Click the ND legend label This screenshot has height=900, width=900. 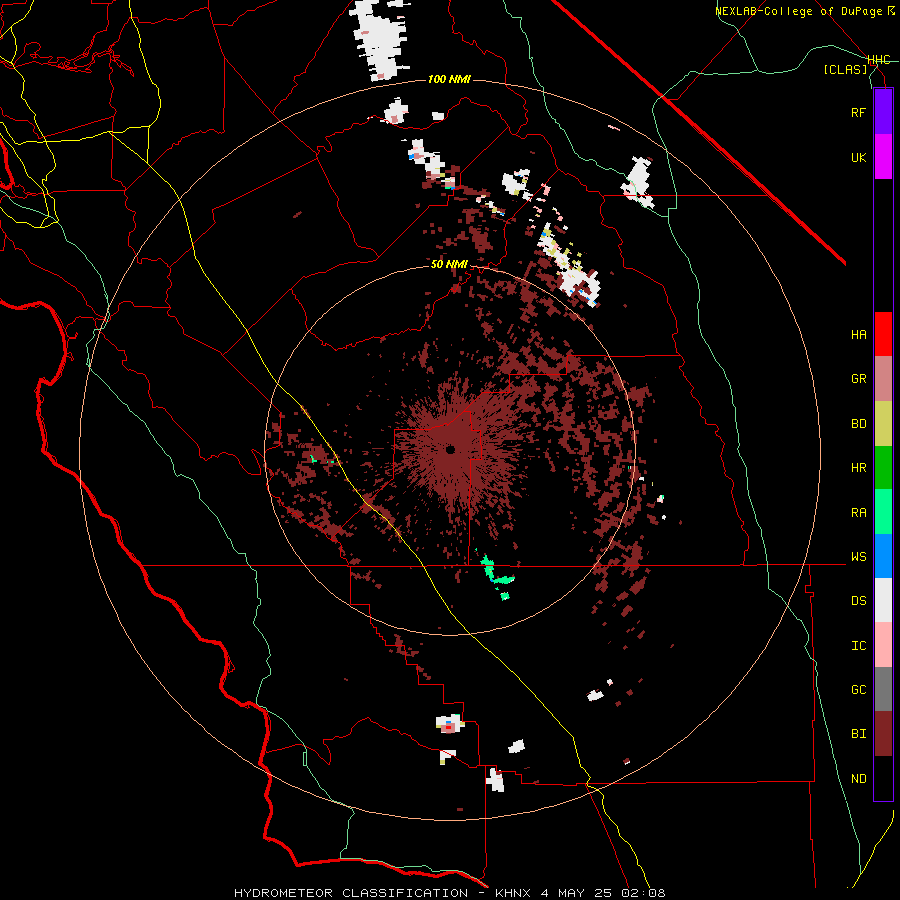[x=858, y=778]
